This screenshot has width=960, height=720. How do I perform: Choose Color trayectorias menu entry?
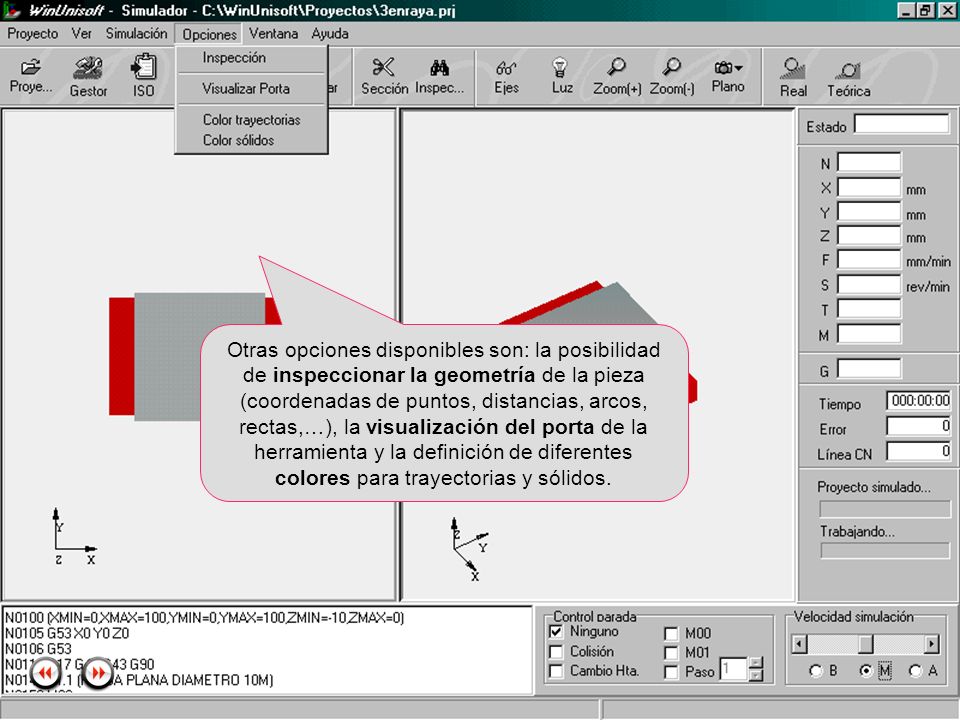click(x=251, y=120)
